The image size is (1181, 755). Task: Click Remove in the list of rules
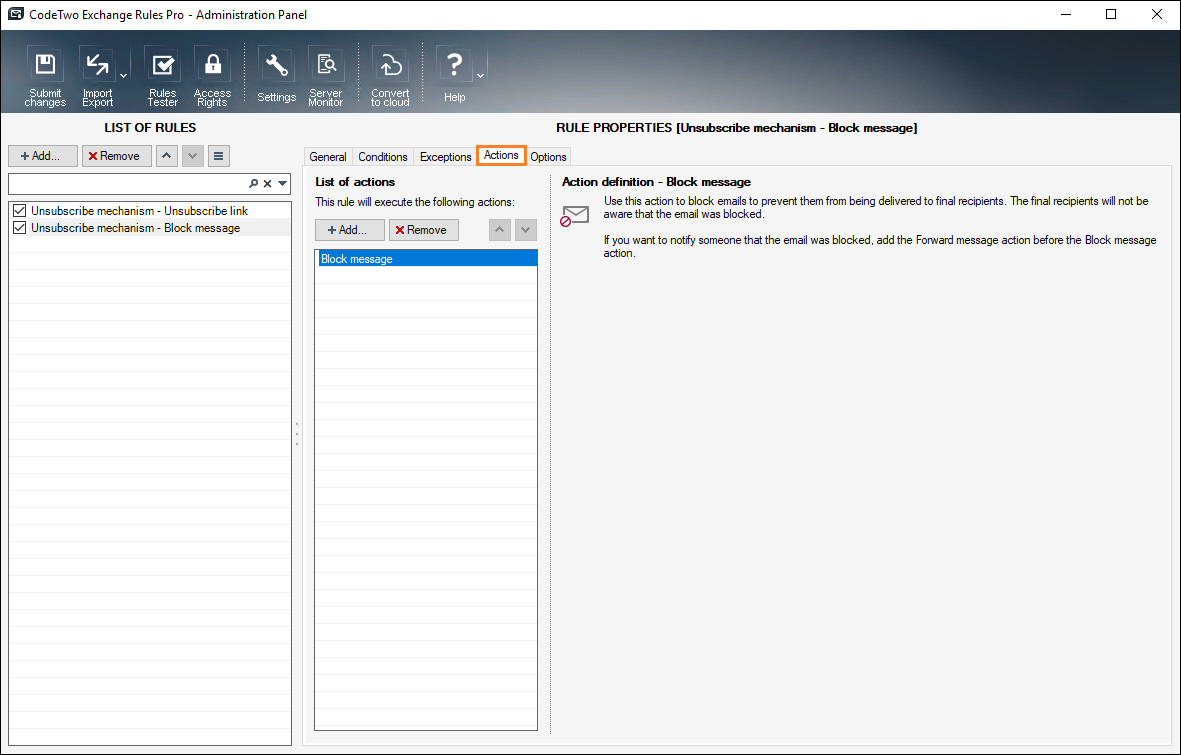pyautogui.click(x=117, y=156)
